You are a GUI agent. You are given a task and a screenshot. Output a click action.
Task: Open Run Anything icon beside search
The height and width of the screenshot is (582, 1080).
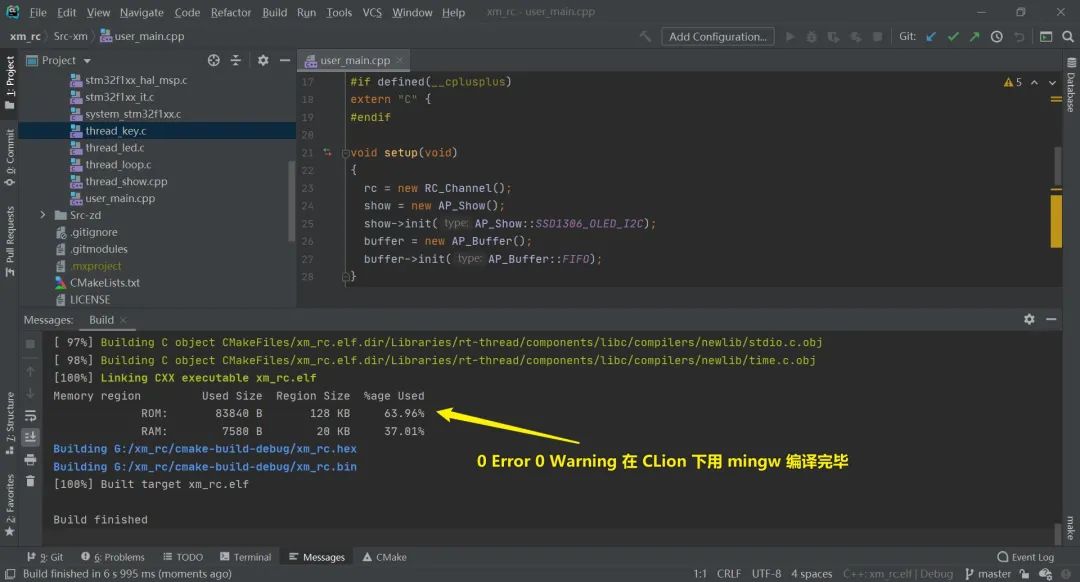1046,37
